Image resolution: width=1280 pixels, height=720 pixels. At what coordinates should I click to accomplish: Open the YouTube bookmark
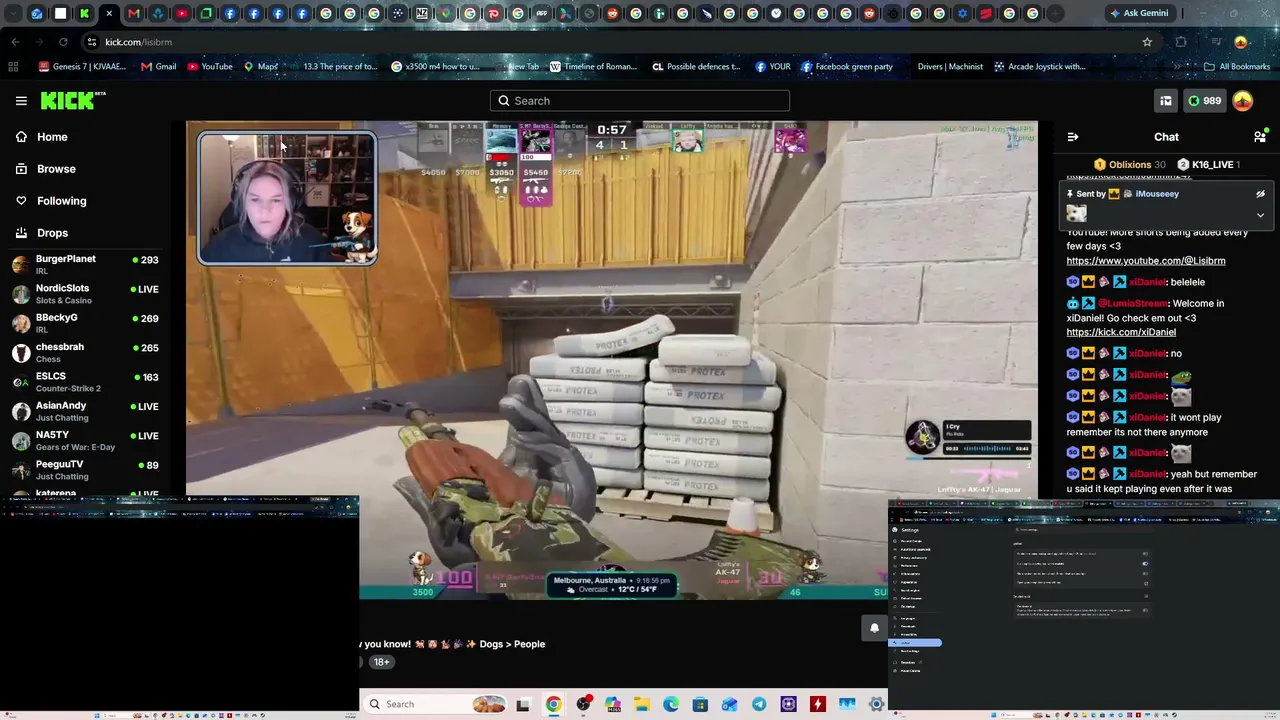click(x=210, y=67)
